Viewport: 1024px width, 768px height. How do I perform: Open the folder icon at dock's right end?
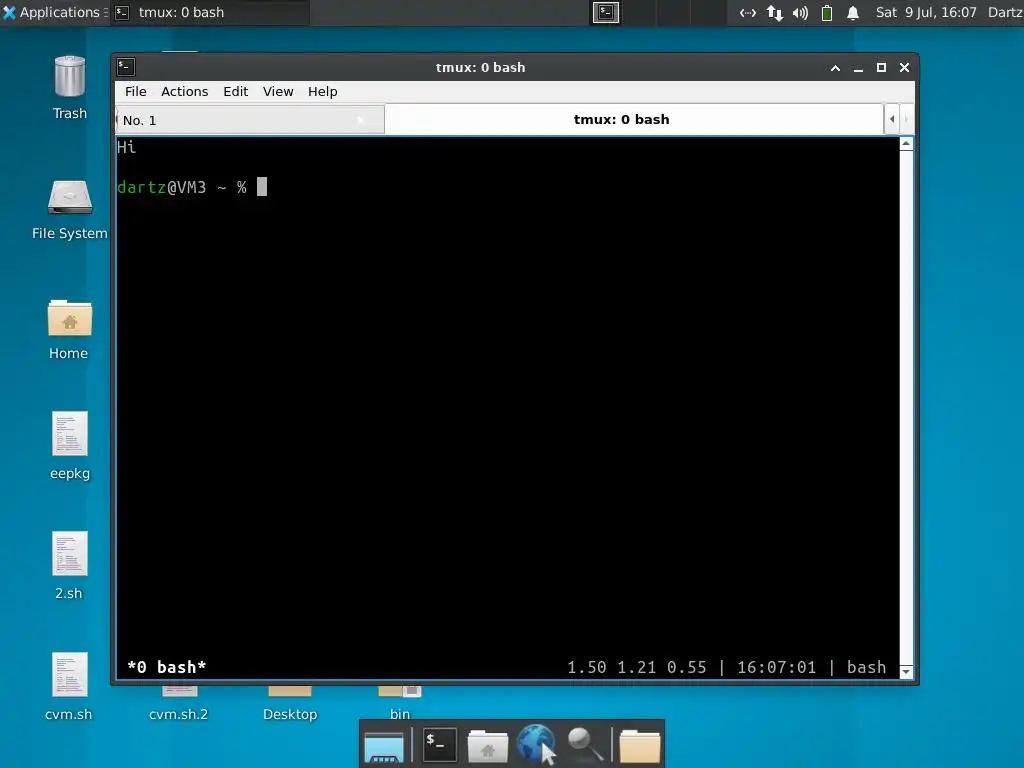[639, 745]
